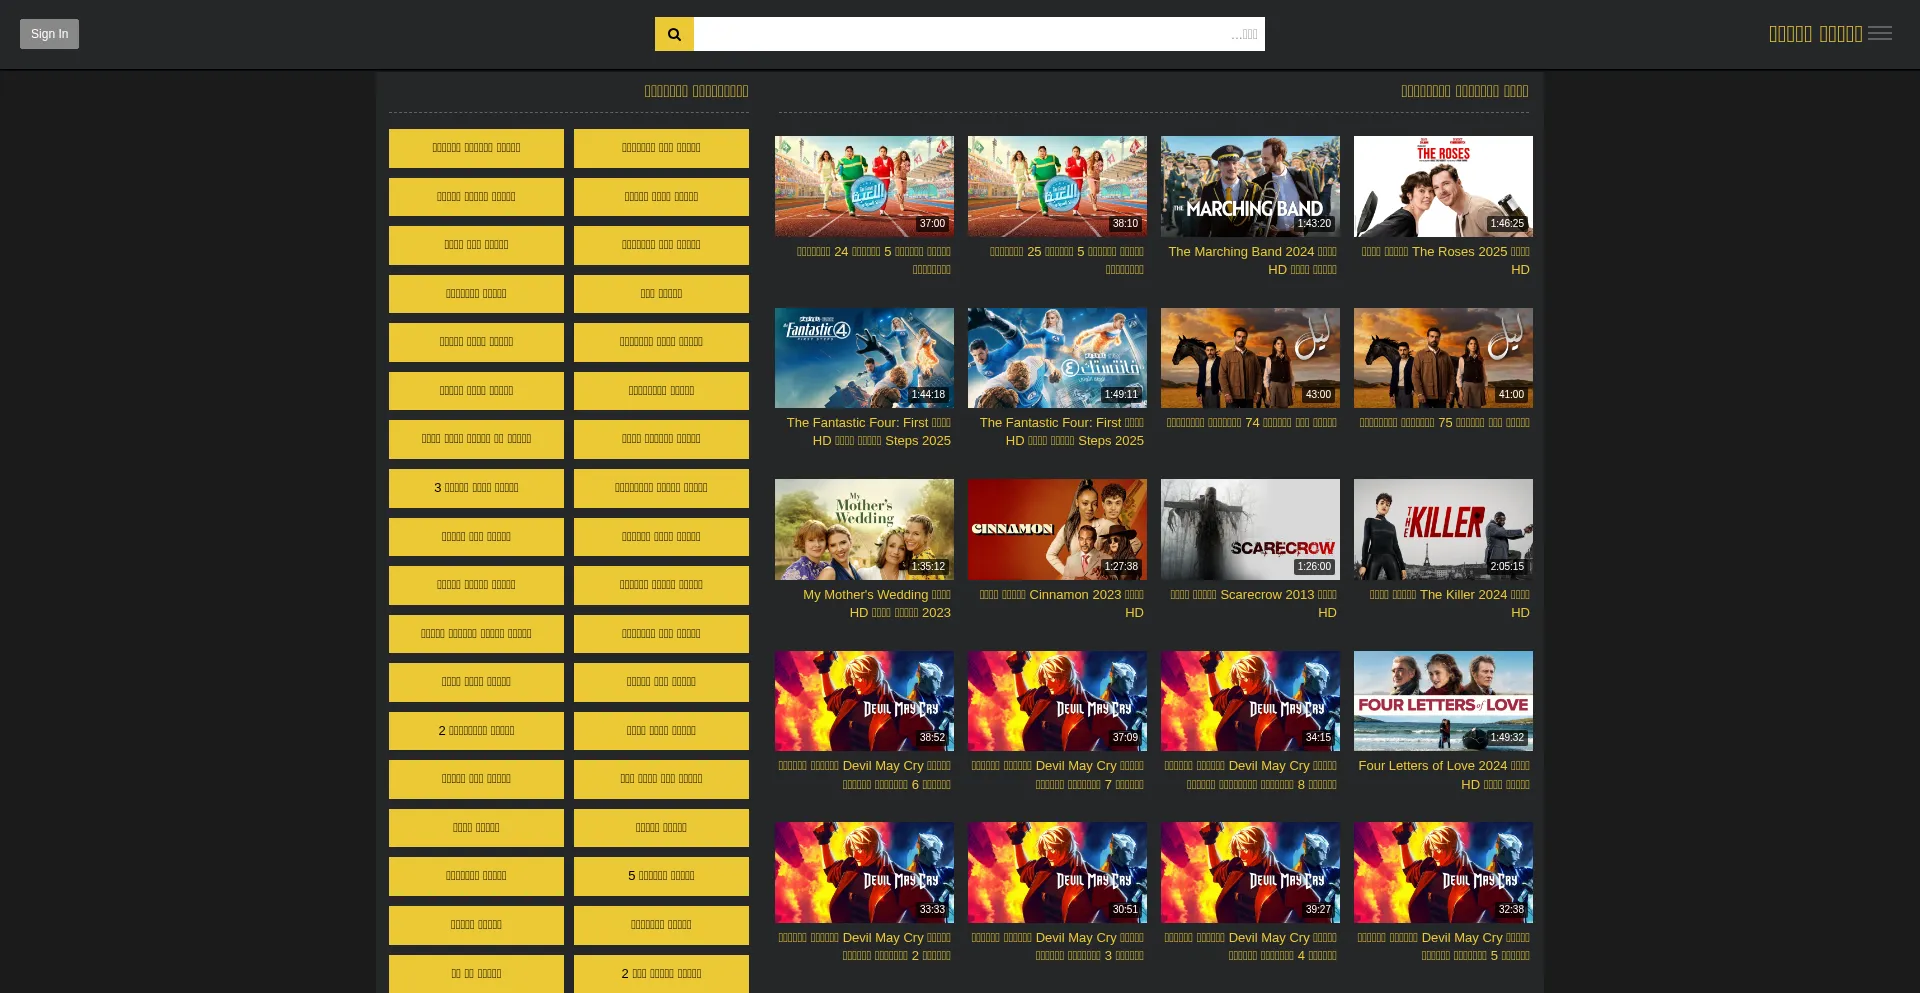Viewport: 1920px width, 993px height.
Task: Open the horse series thumbnail lasting 43:00
Action: 1250,358
